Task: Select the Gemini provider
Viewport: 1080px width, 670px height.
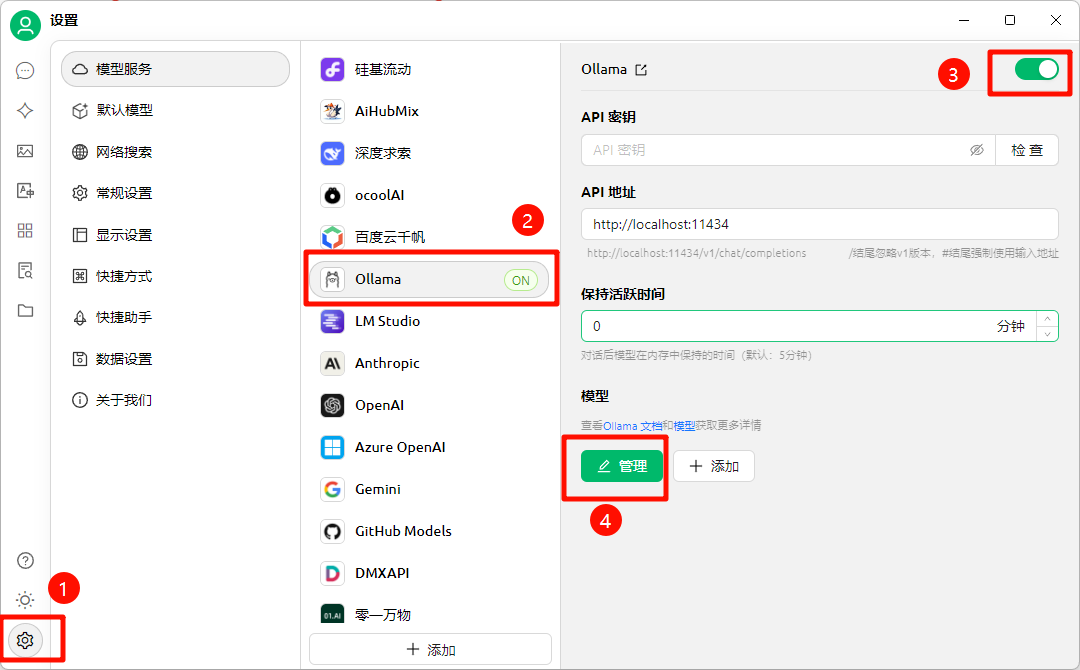Action: pyautogui.click(x=429, y=490)
